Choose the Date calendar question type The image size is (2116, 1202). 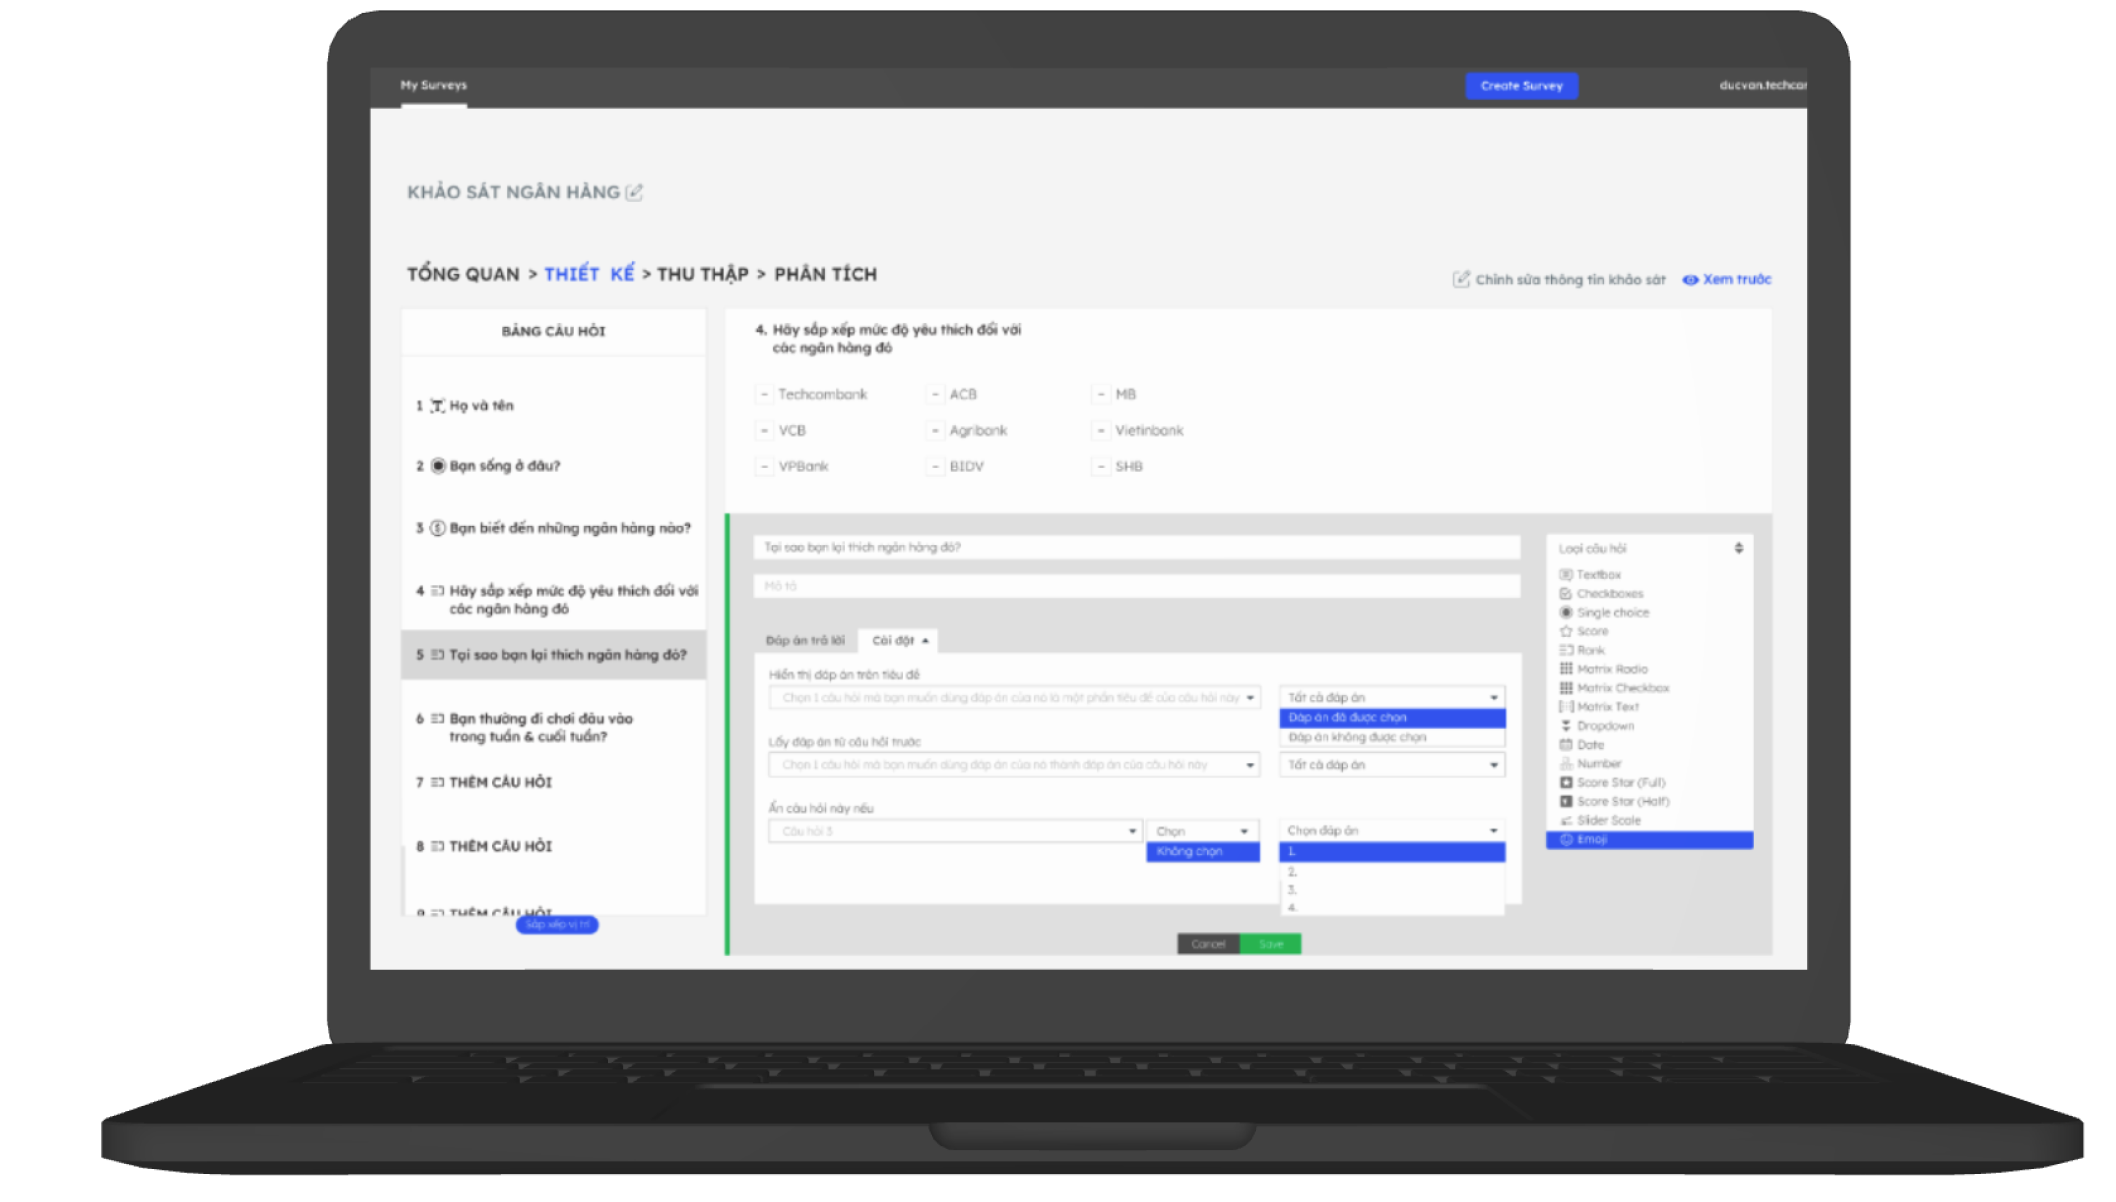pyautogui.click(x=1589, y=744)
